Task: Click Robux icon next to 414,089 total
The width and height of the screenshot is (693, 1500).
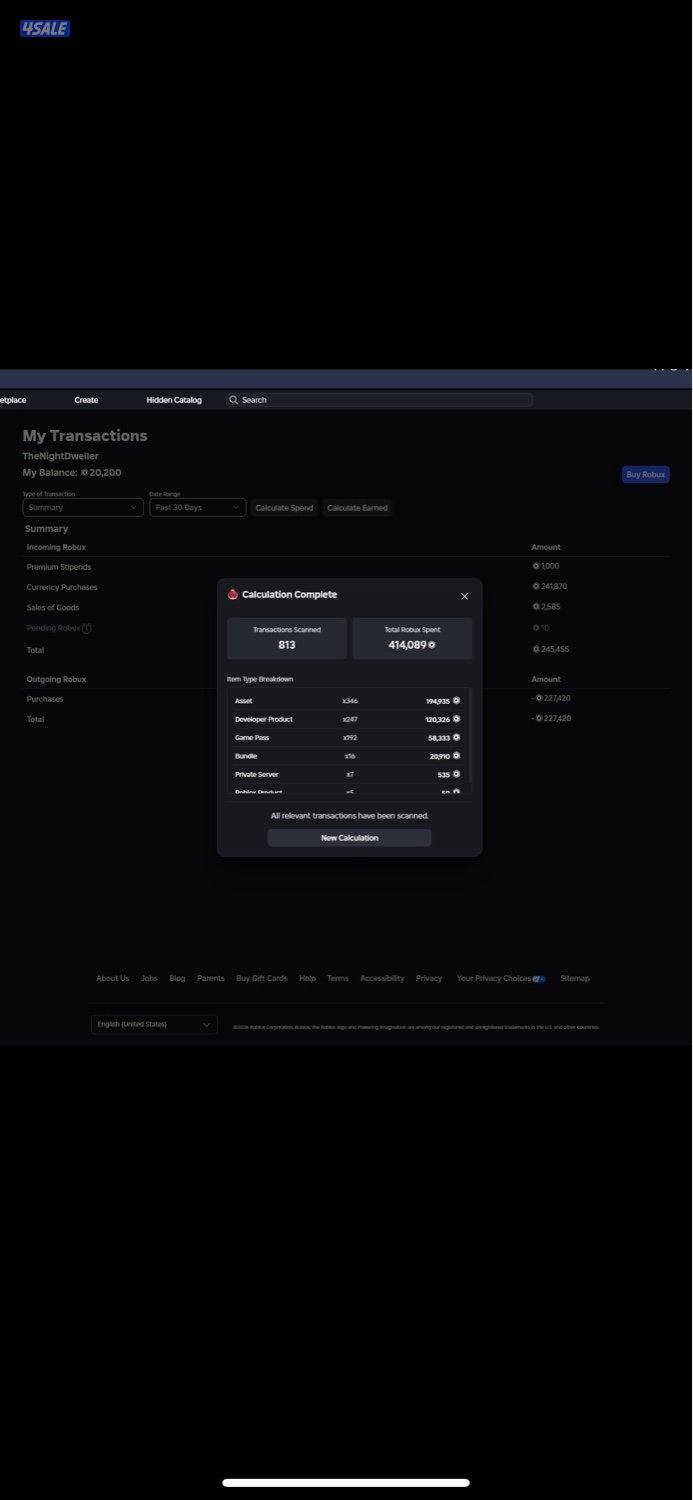Action: 432,645
